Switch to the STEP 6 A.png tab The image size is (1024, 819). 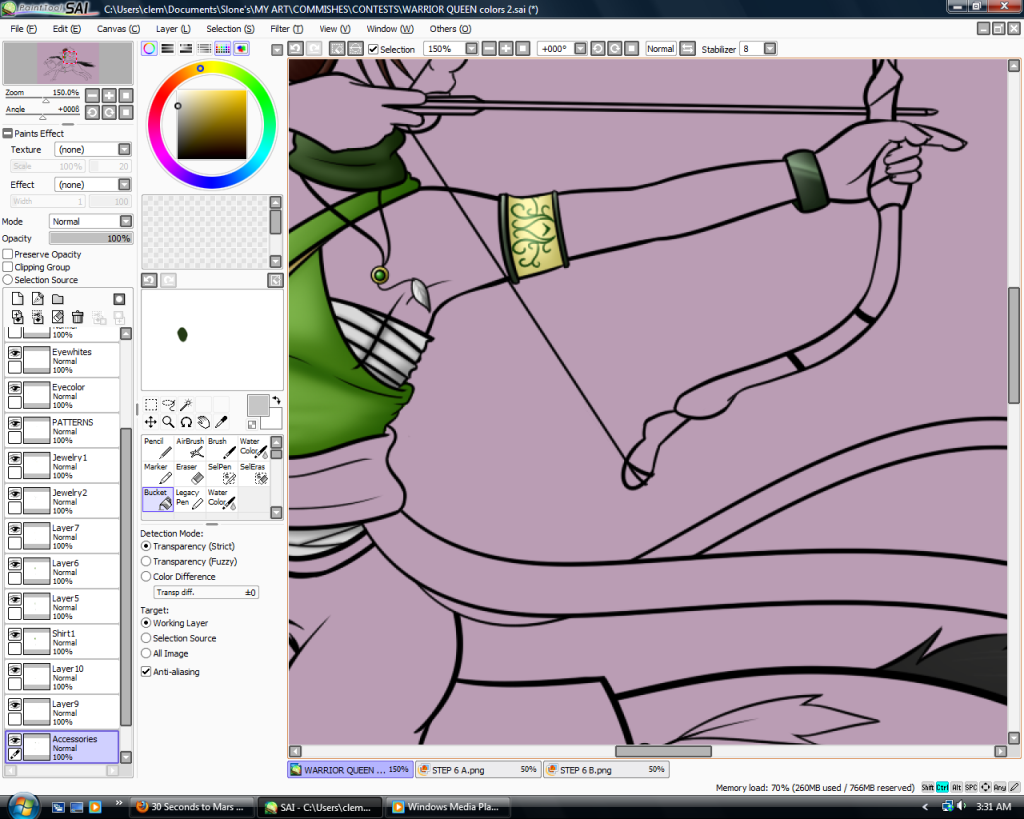(x=479, y=770)
